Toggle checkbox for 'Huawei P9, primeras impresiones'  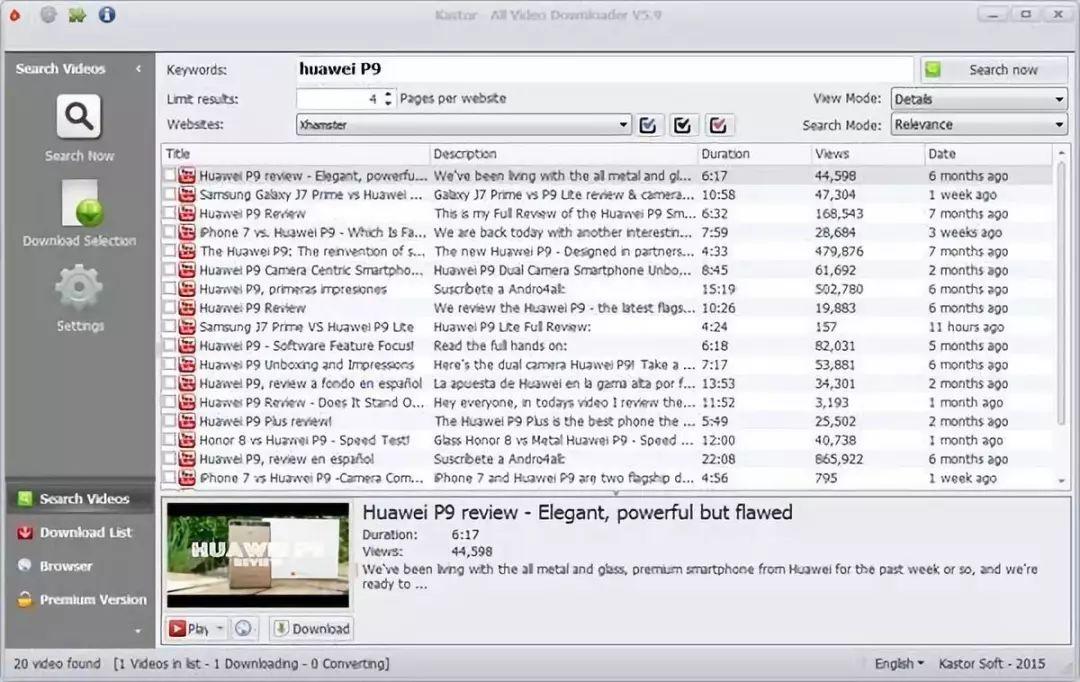click(x=169, y=290)
